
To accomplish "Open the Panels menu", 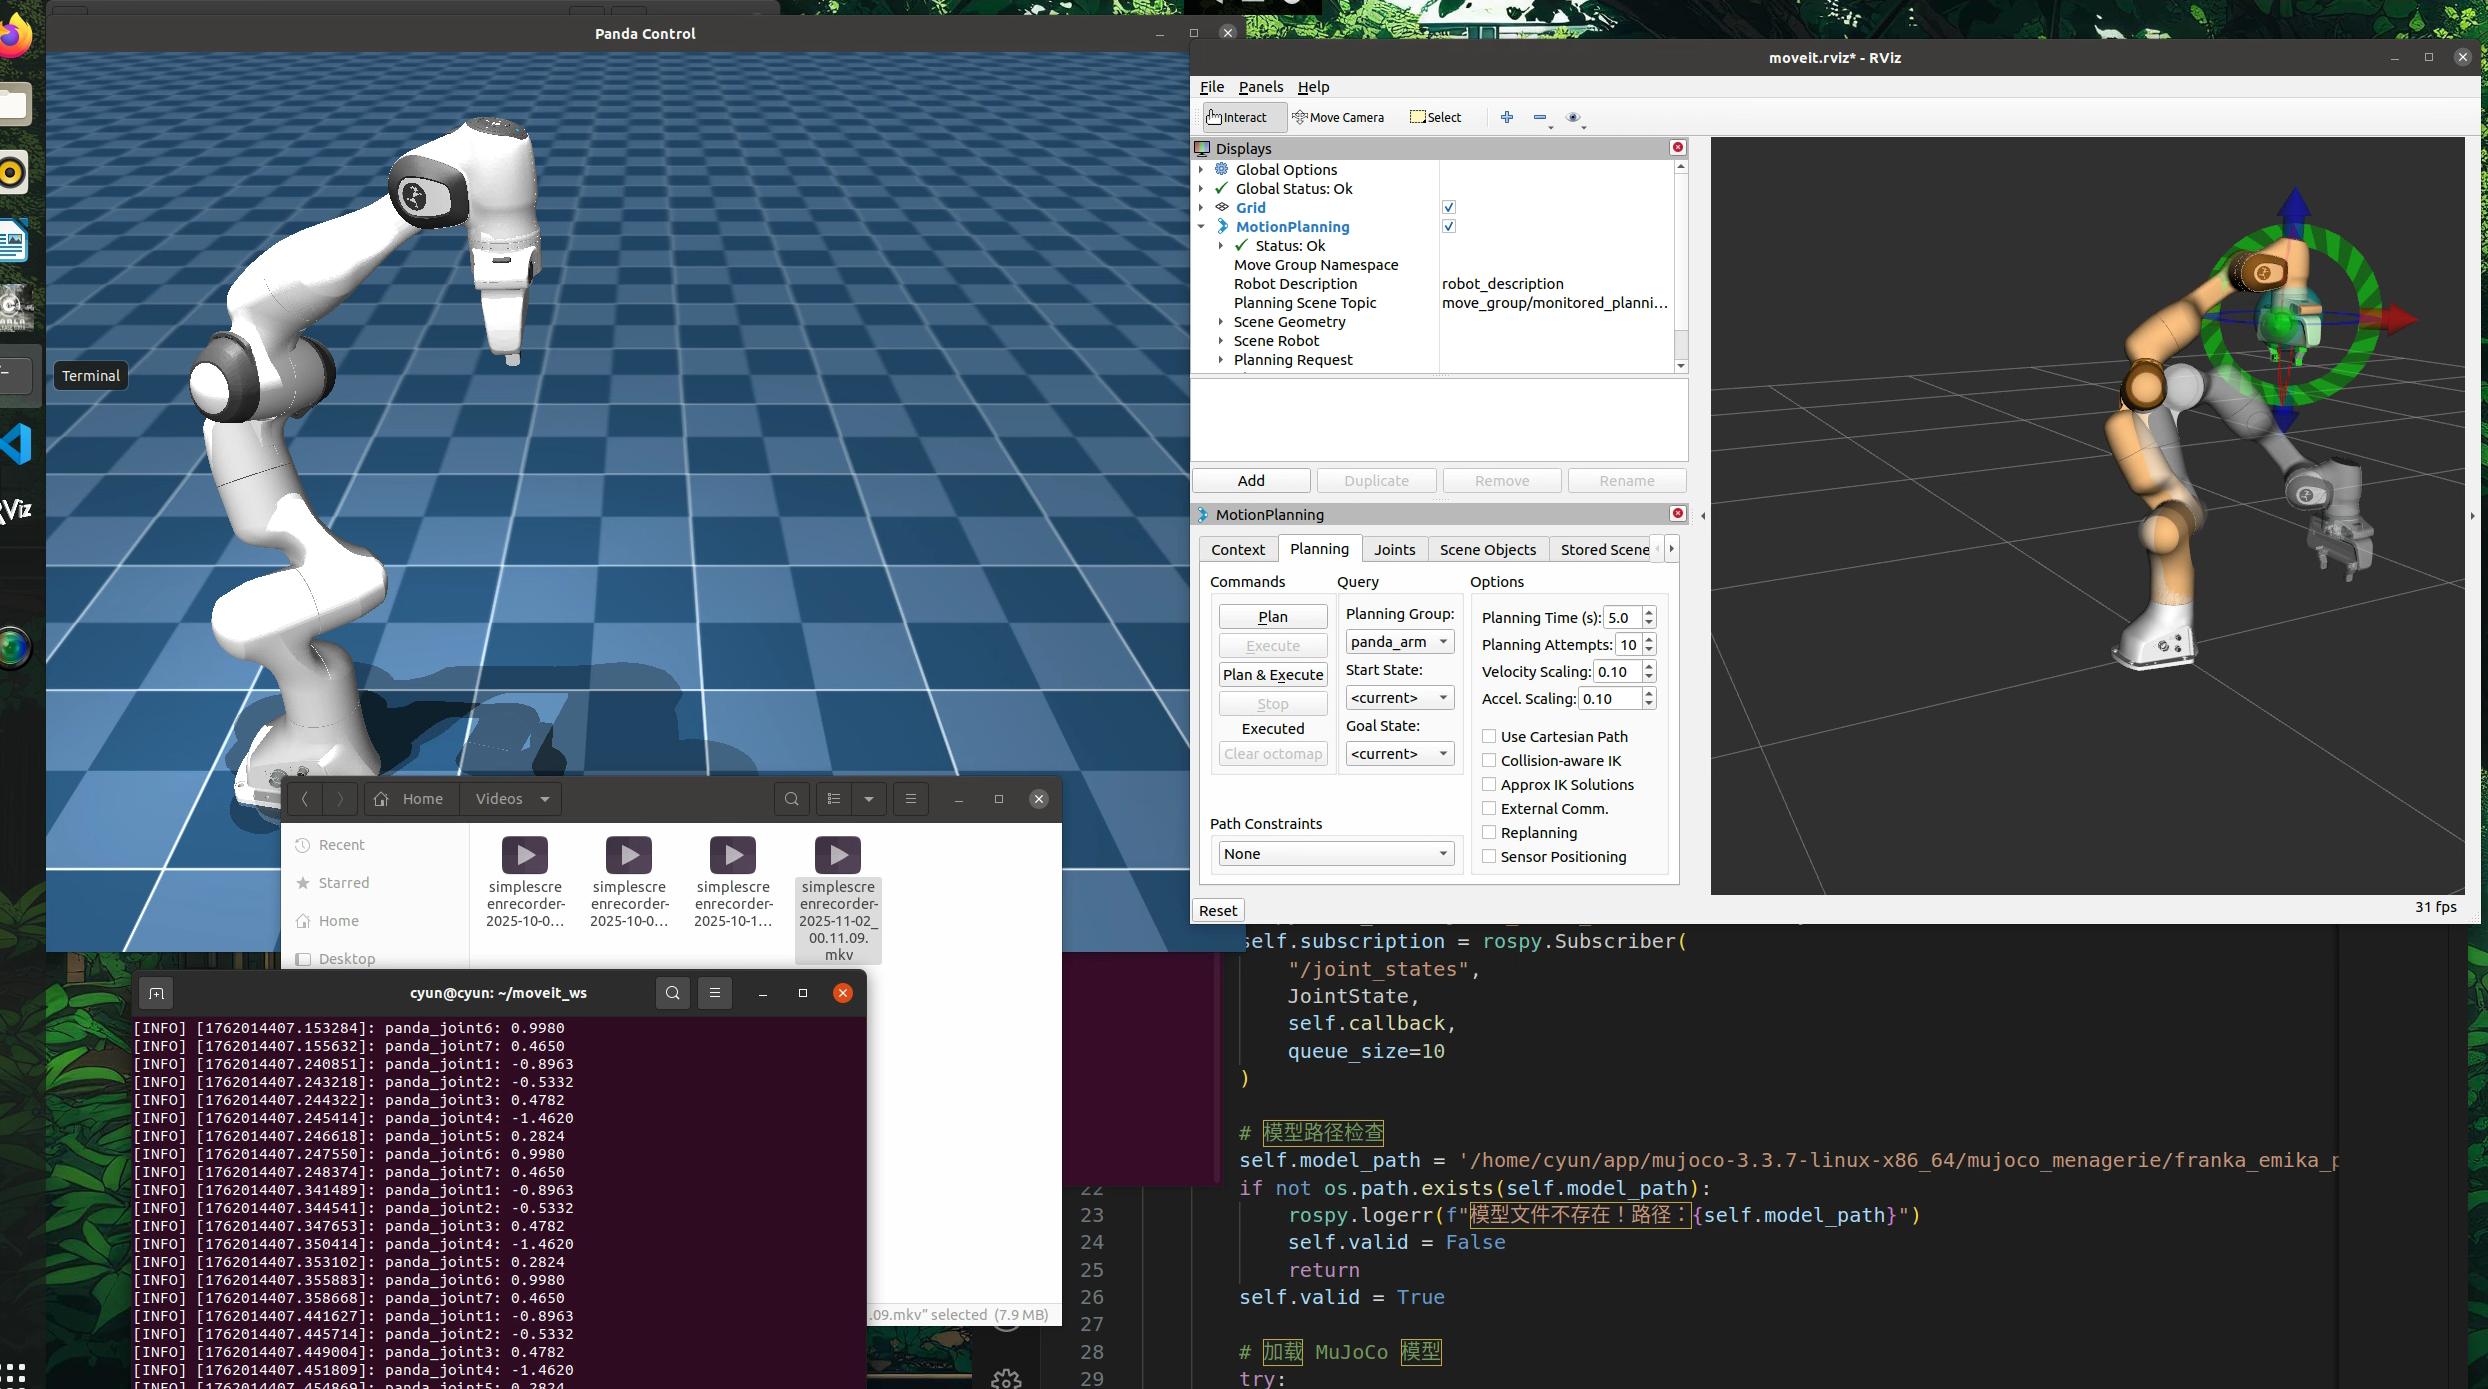I will (x=1260, y=87).
